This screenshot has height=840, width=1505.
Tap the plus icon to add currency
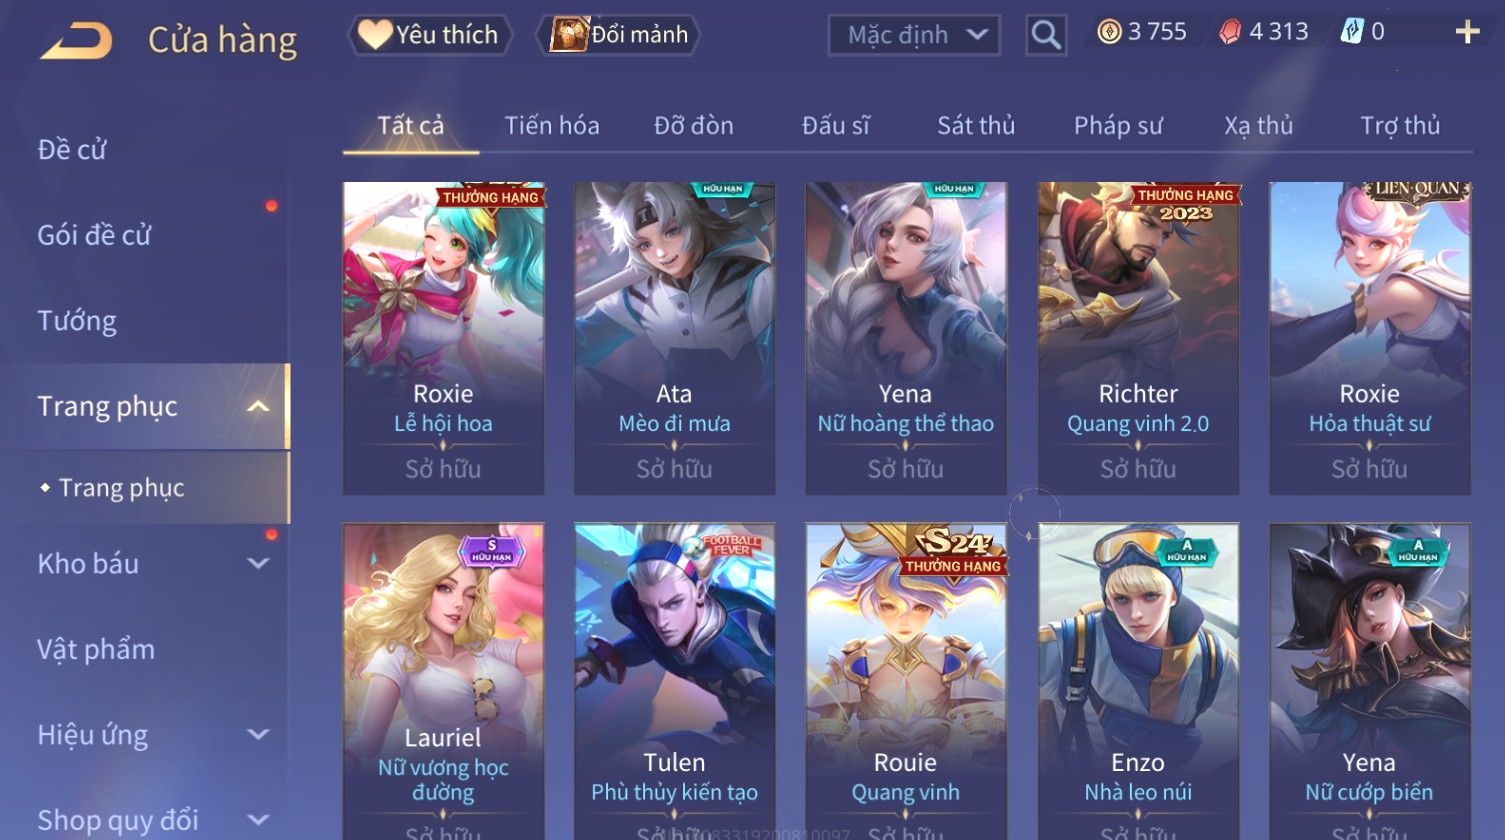coord(1467,33)
